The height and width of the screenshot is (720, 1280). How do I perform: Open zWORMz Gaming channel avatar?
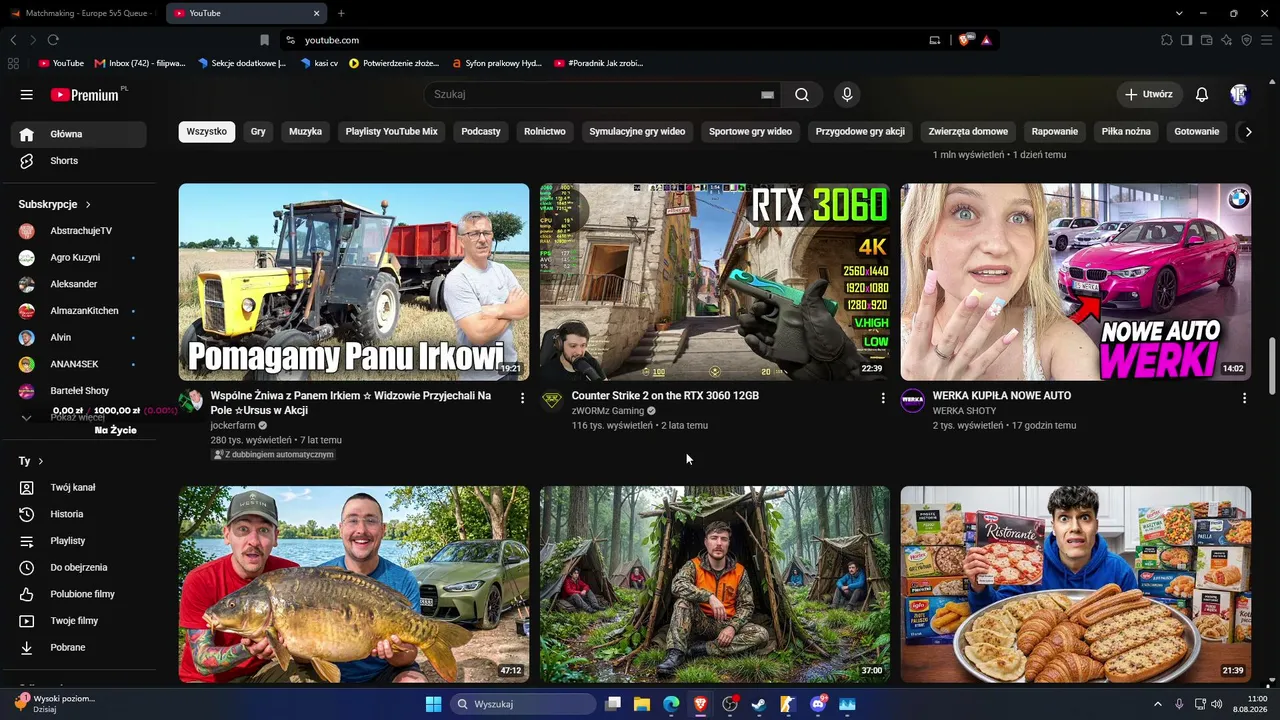tap(552, 401)
